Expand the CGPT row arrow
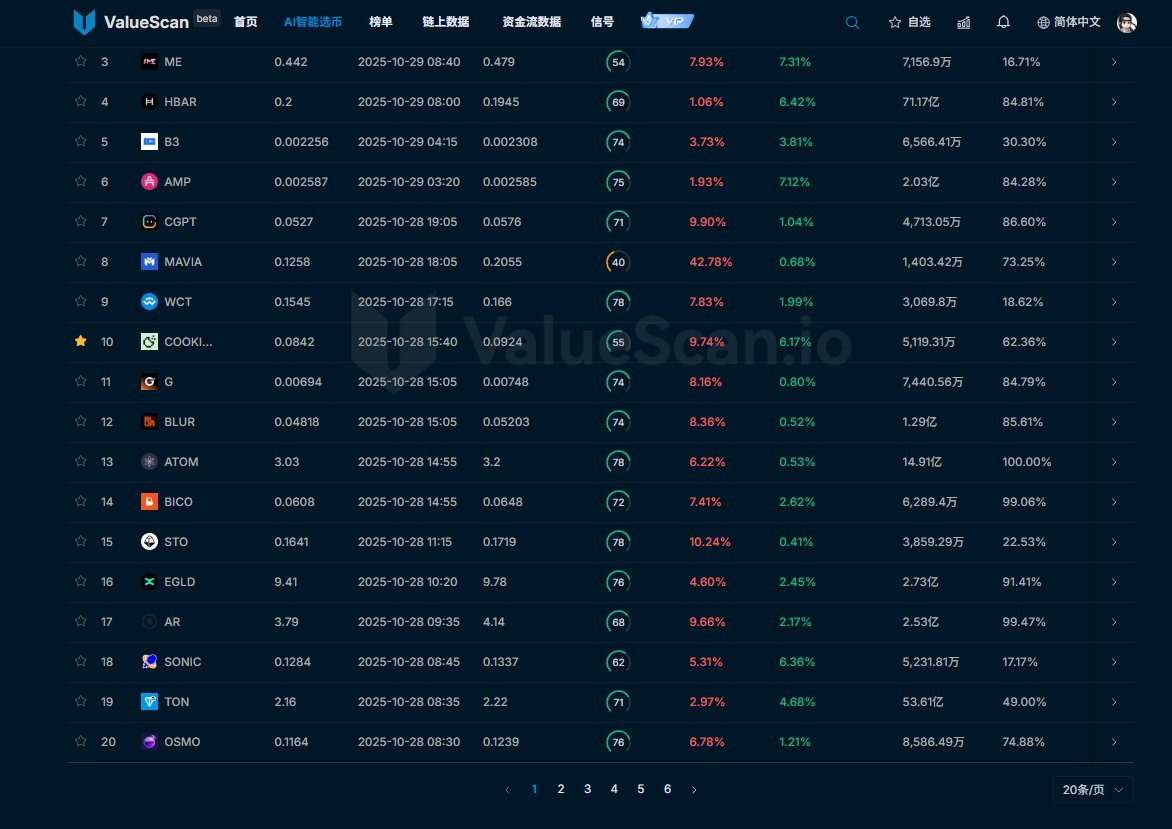Viewport: 1172px width, 829px height. [1114, 222]
